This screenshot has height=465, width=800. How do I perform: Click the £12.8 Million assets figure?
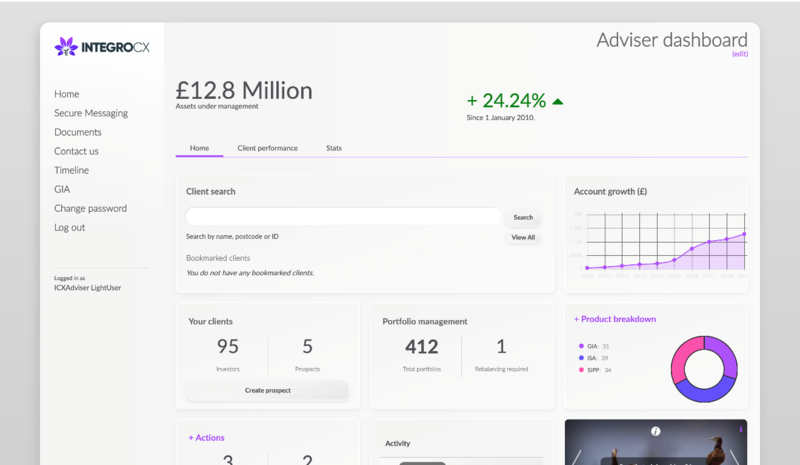pyautogui.click(x=244, y=90)
